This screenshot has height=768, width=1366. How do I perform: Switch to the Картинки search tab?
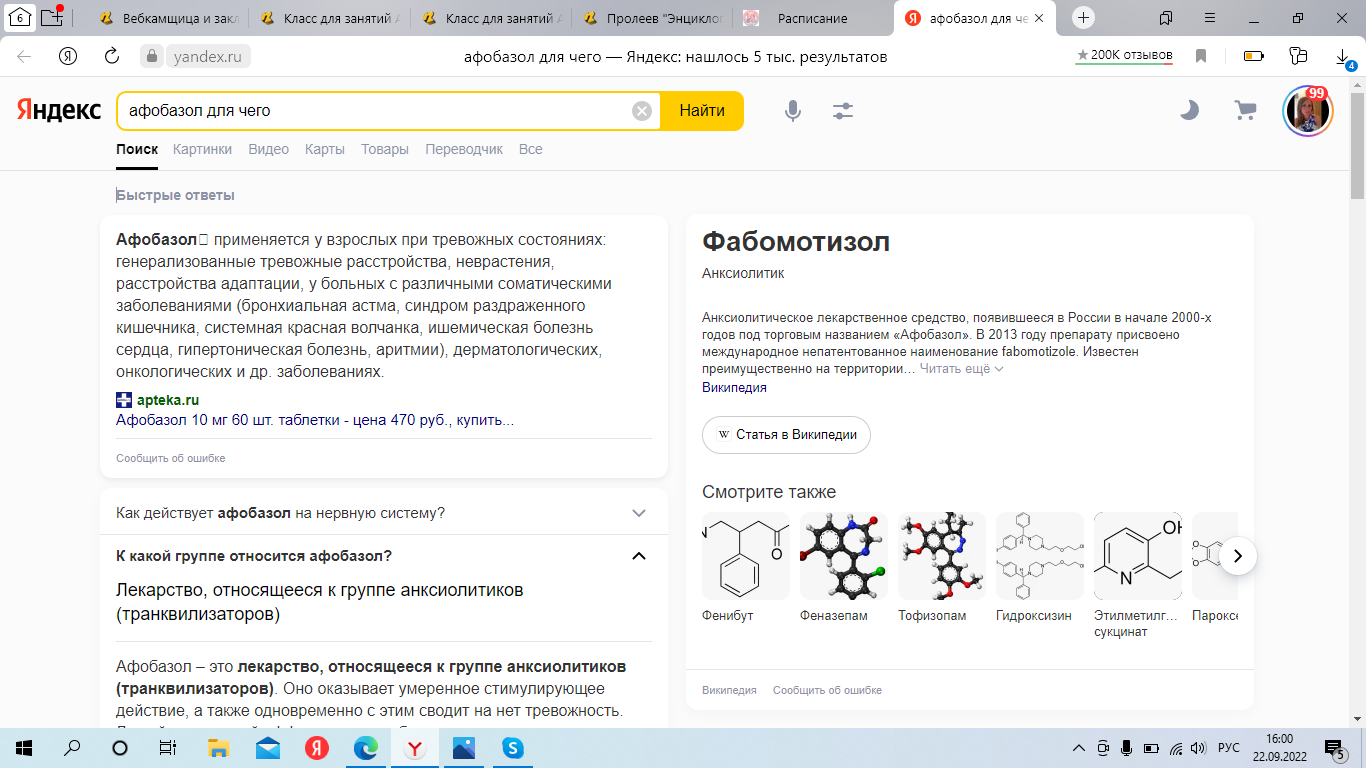click(202, 149)
